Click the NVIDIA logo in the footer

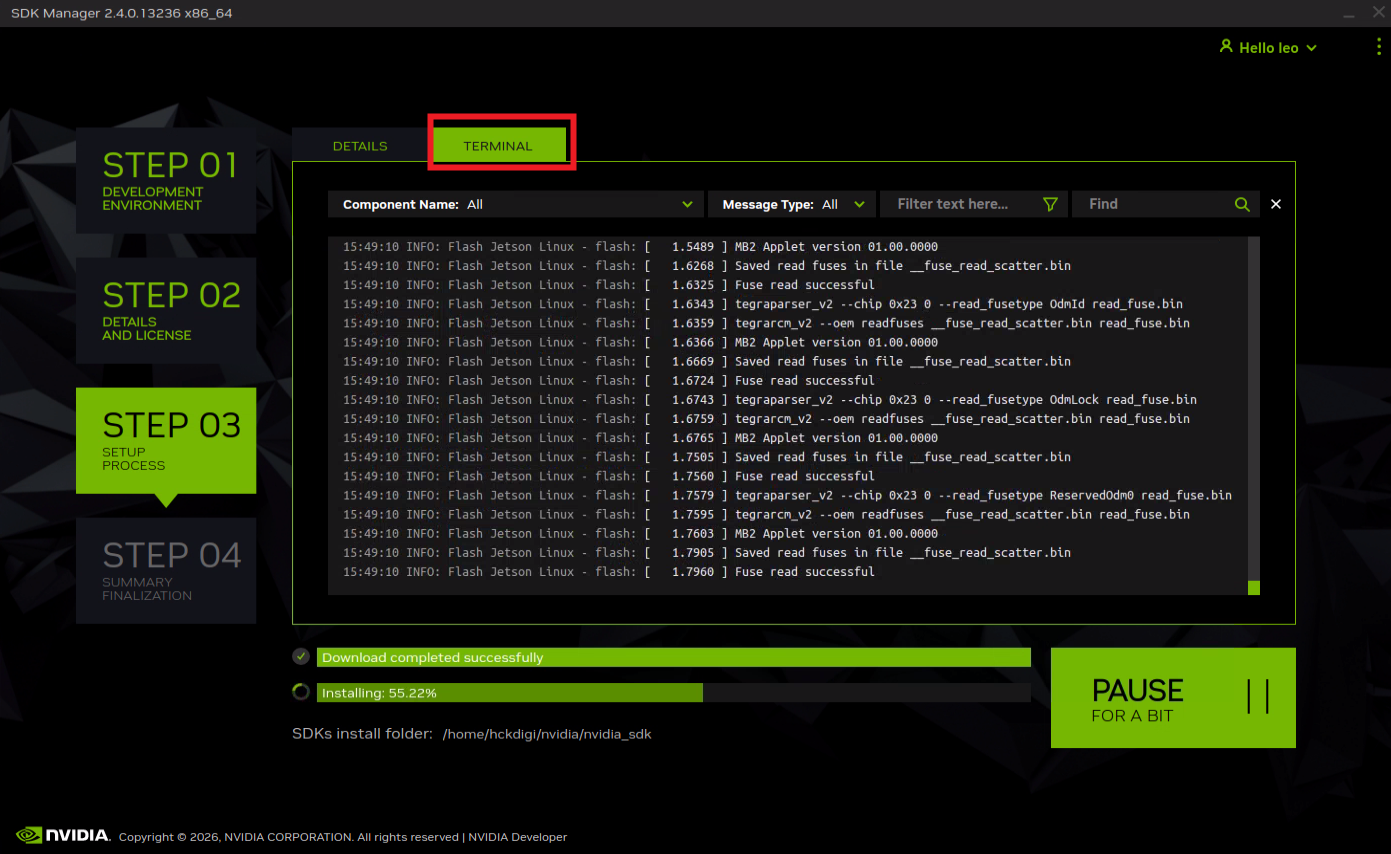[x=63, y=835]
